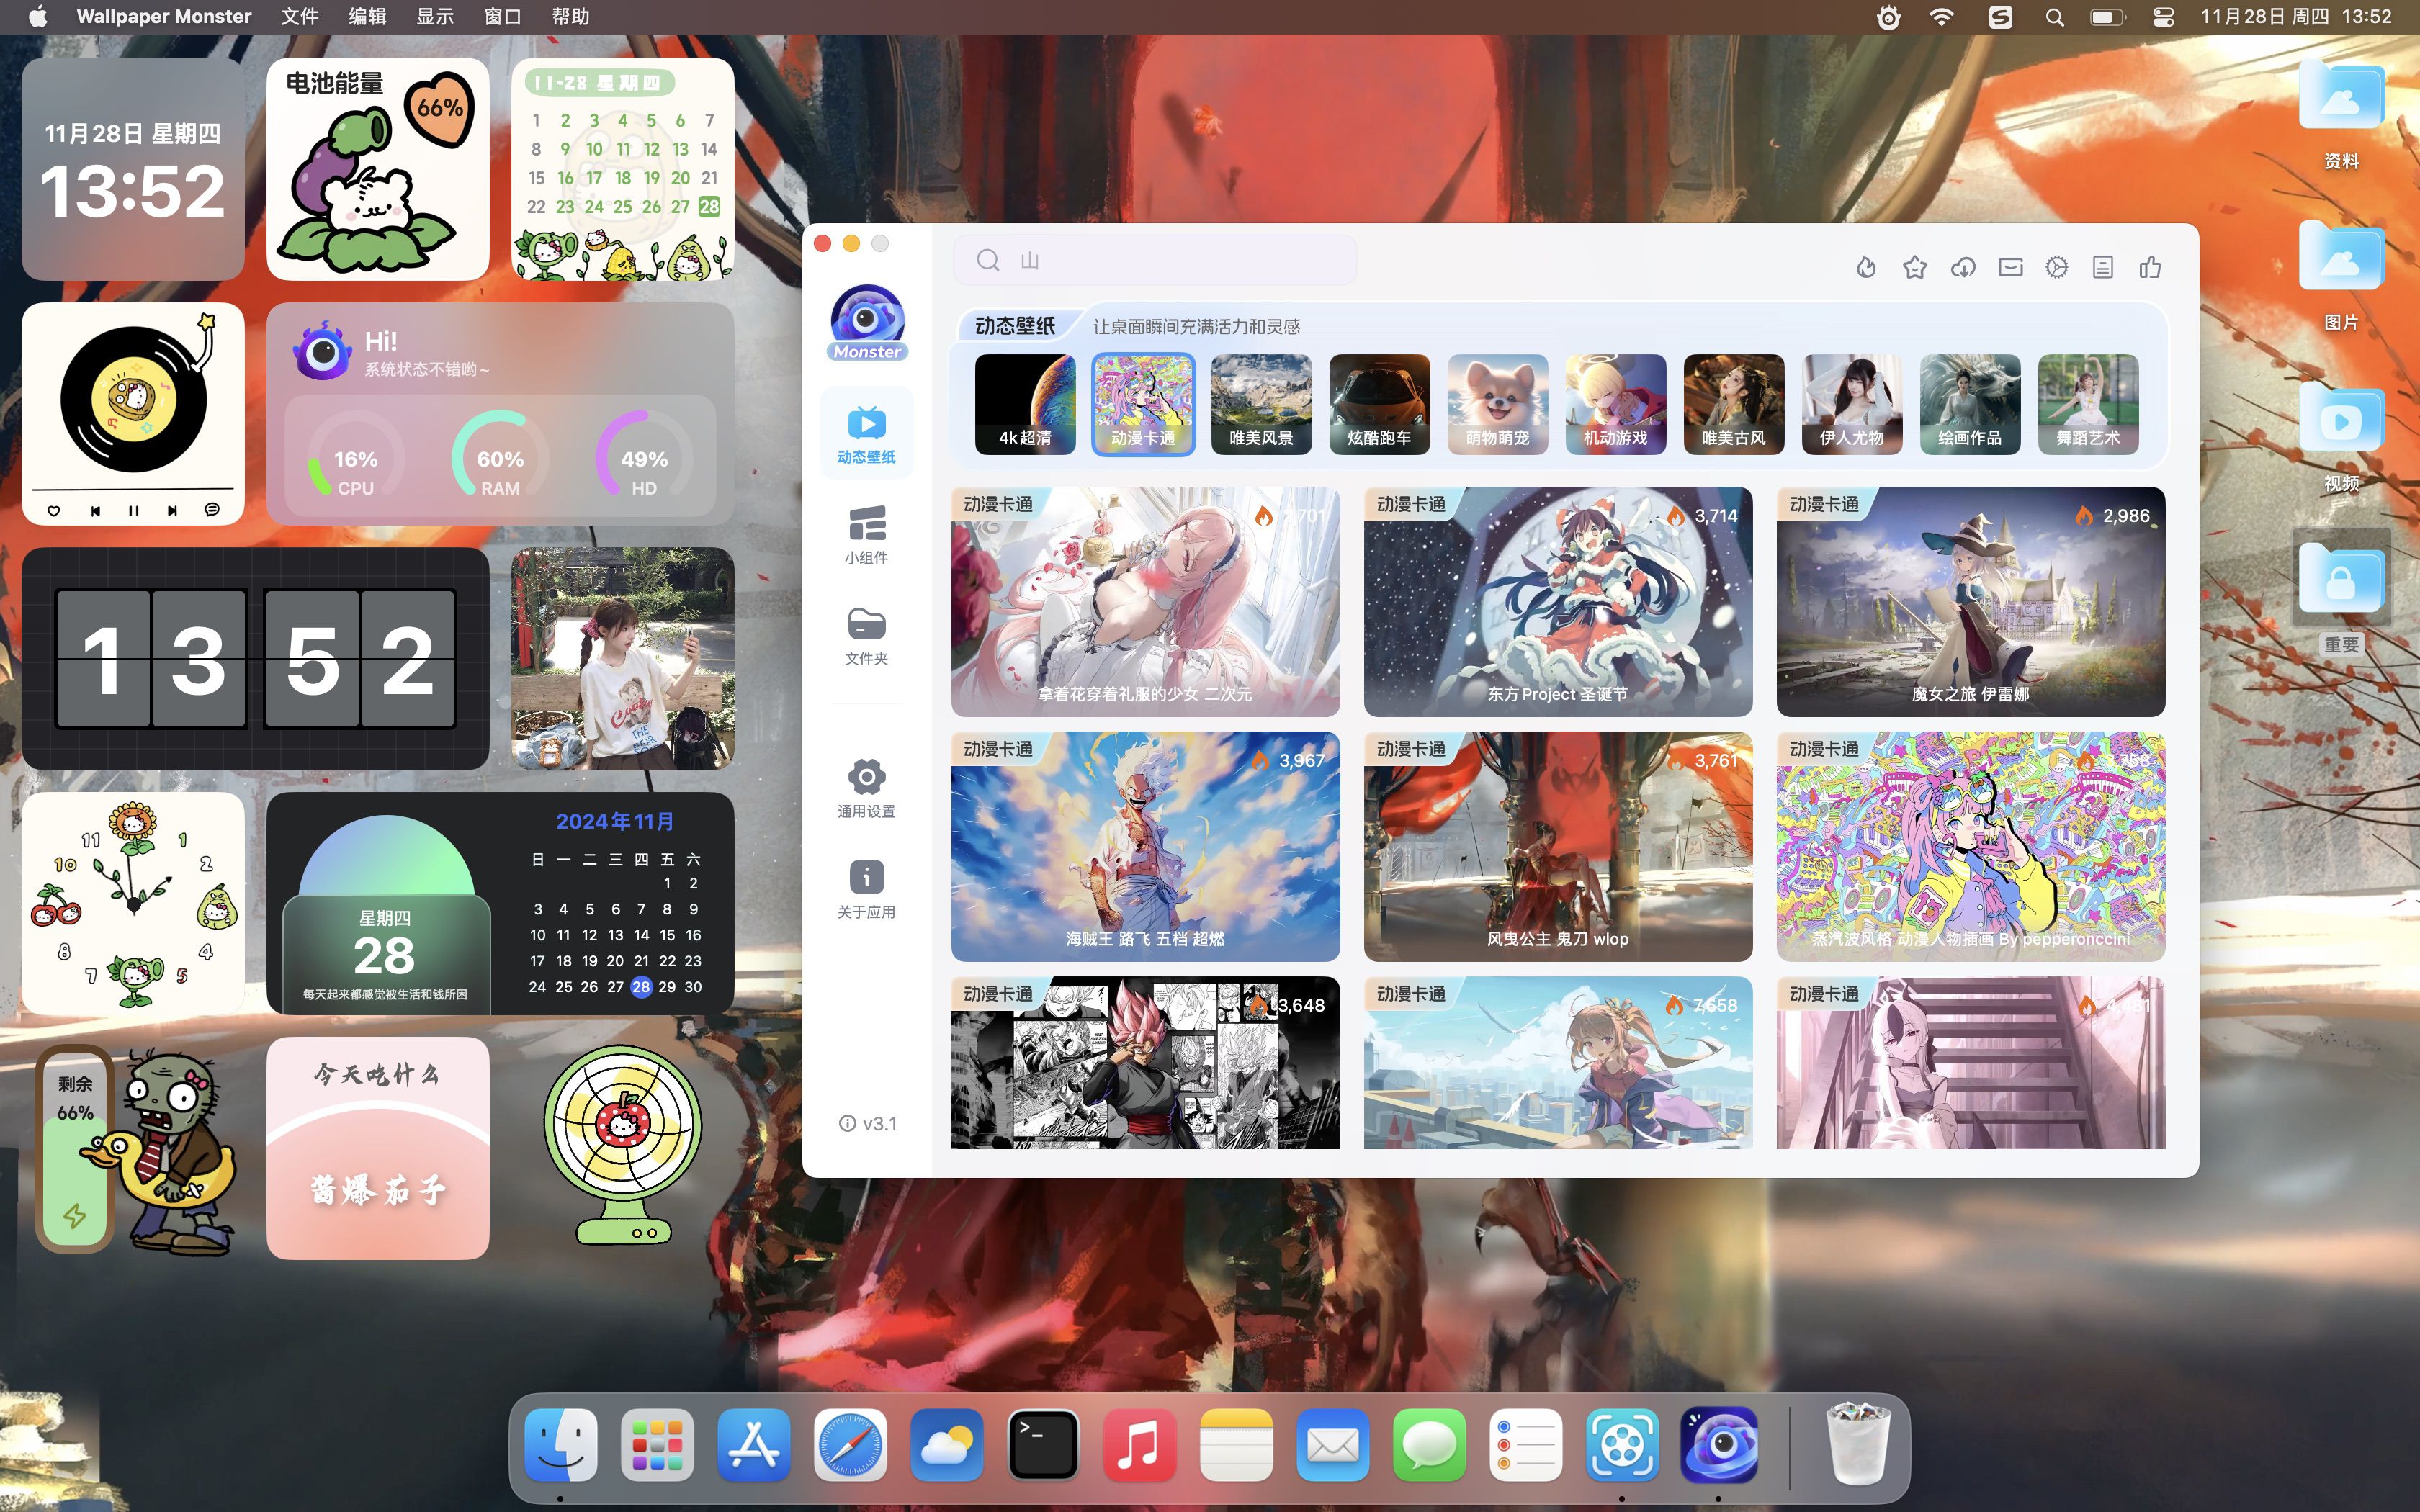Click the Spotlight search icon in menu bar
The image size is (2420, 1512).
click(2054, 16)
